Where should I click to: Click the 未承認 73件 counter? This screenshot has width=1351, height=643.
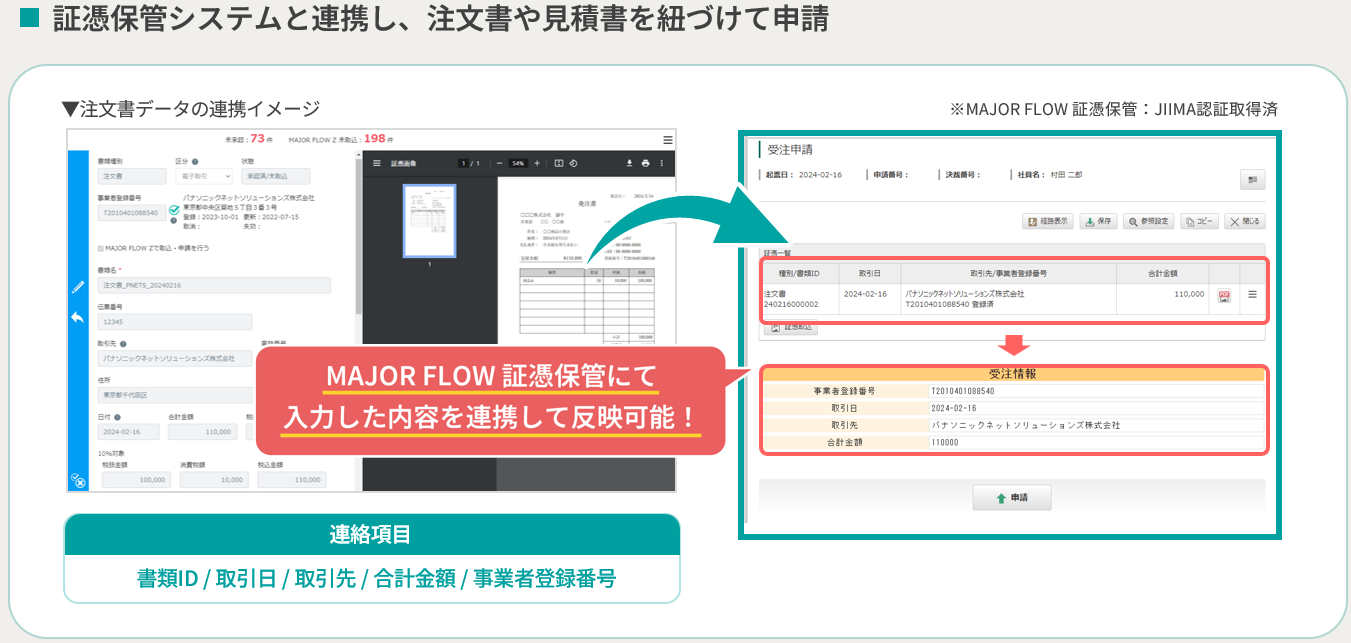pos(250,139)
